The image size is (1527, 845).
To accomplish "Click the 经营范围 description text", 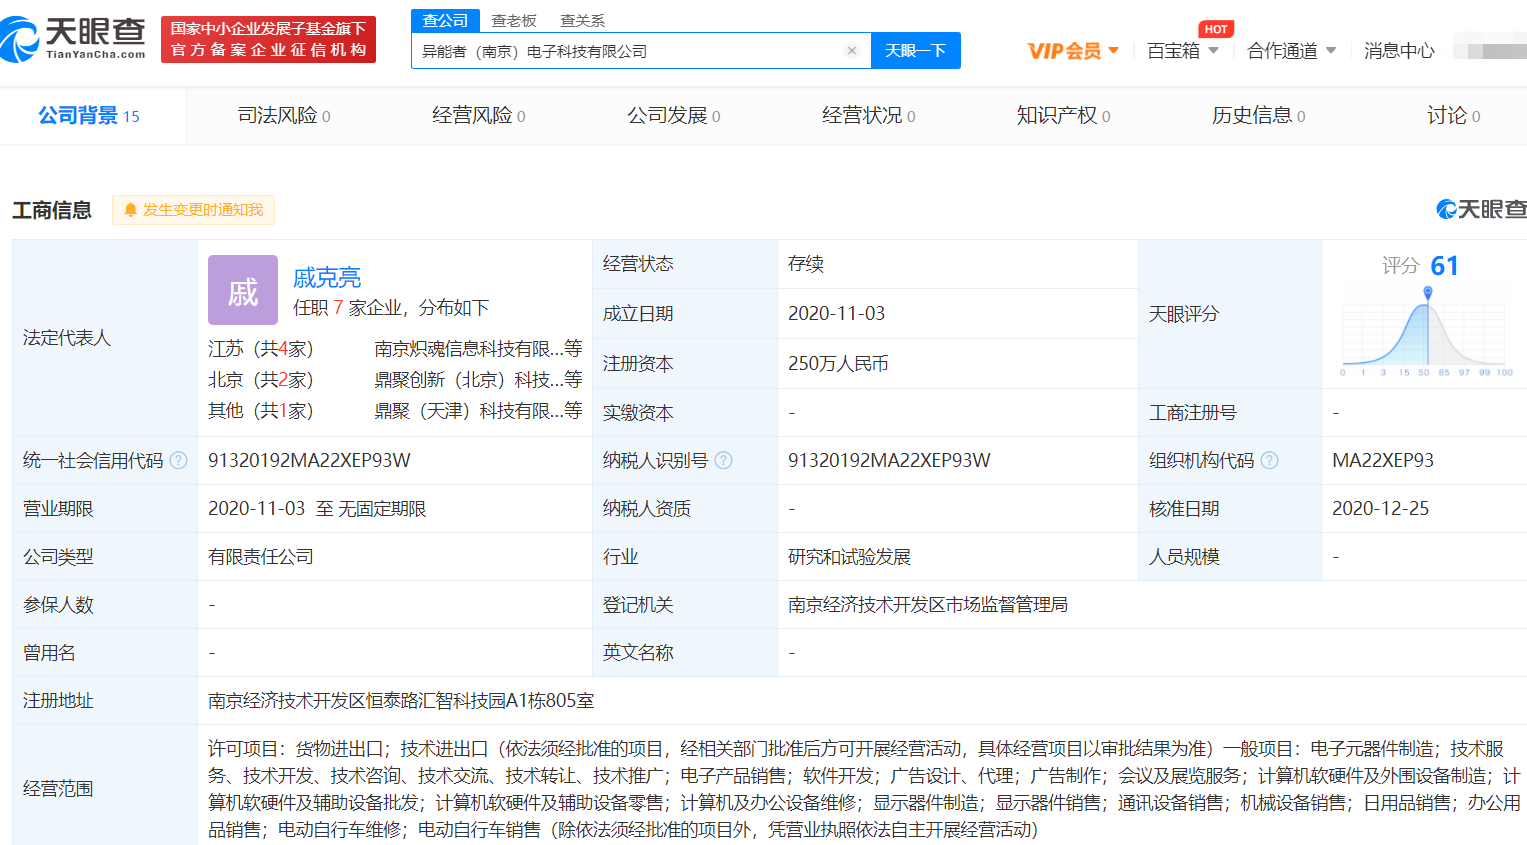I will tap(864, 789).
